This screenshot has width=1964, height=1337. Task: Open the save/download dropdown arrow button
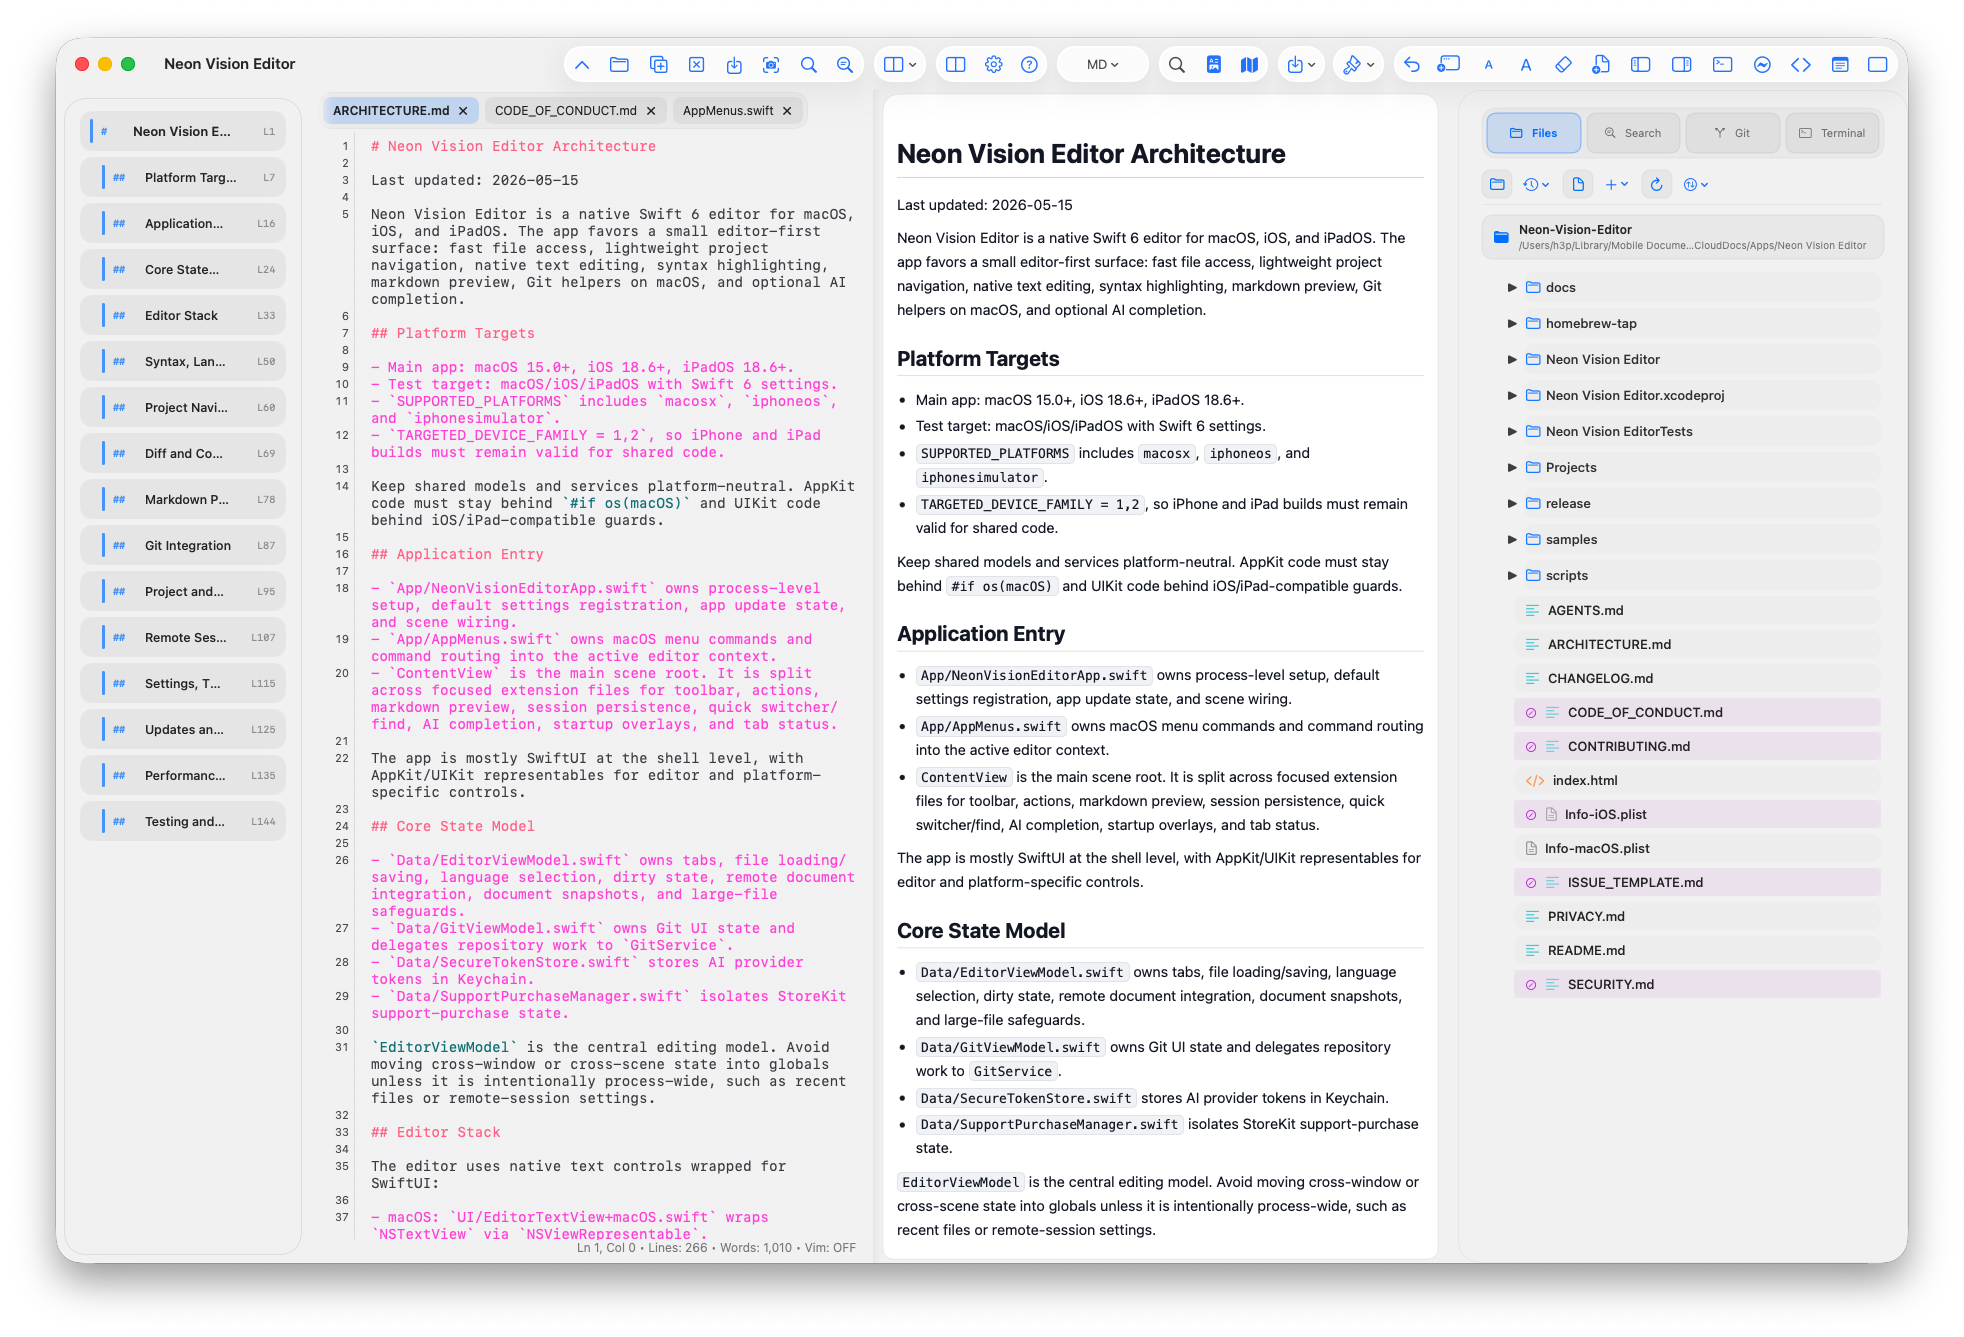pyautogui.click(x=1301, y=65)
